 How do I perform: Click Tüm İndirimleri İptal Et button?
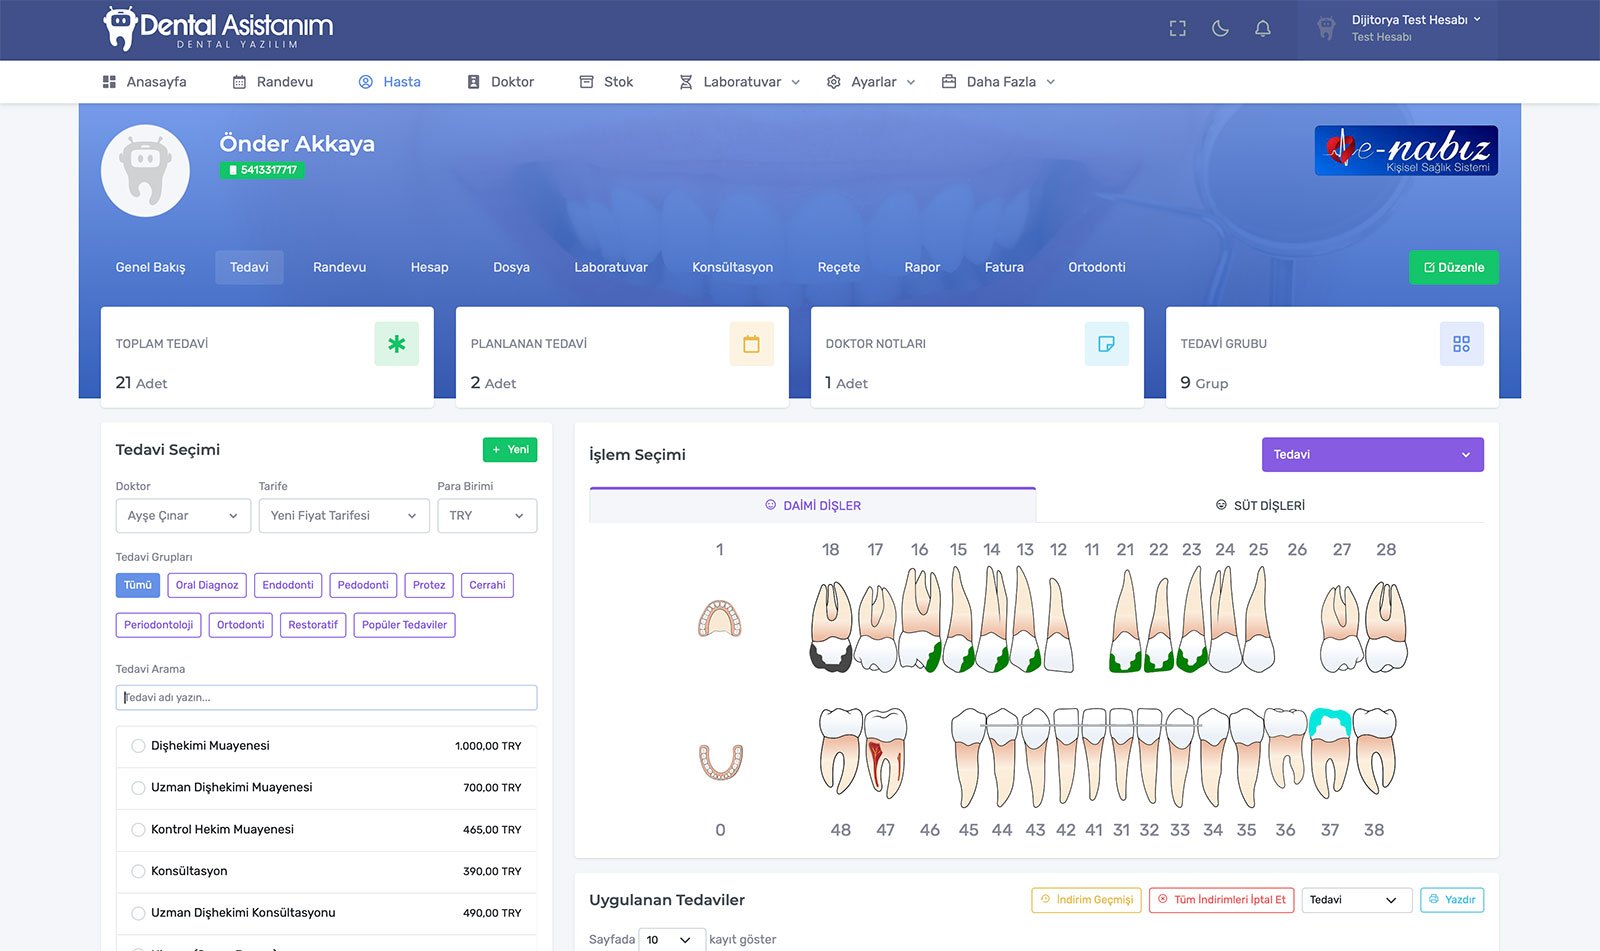coord(1221,900)
